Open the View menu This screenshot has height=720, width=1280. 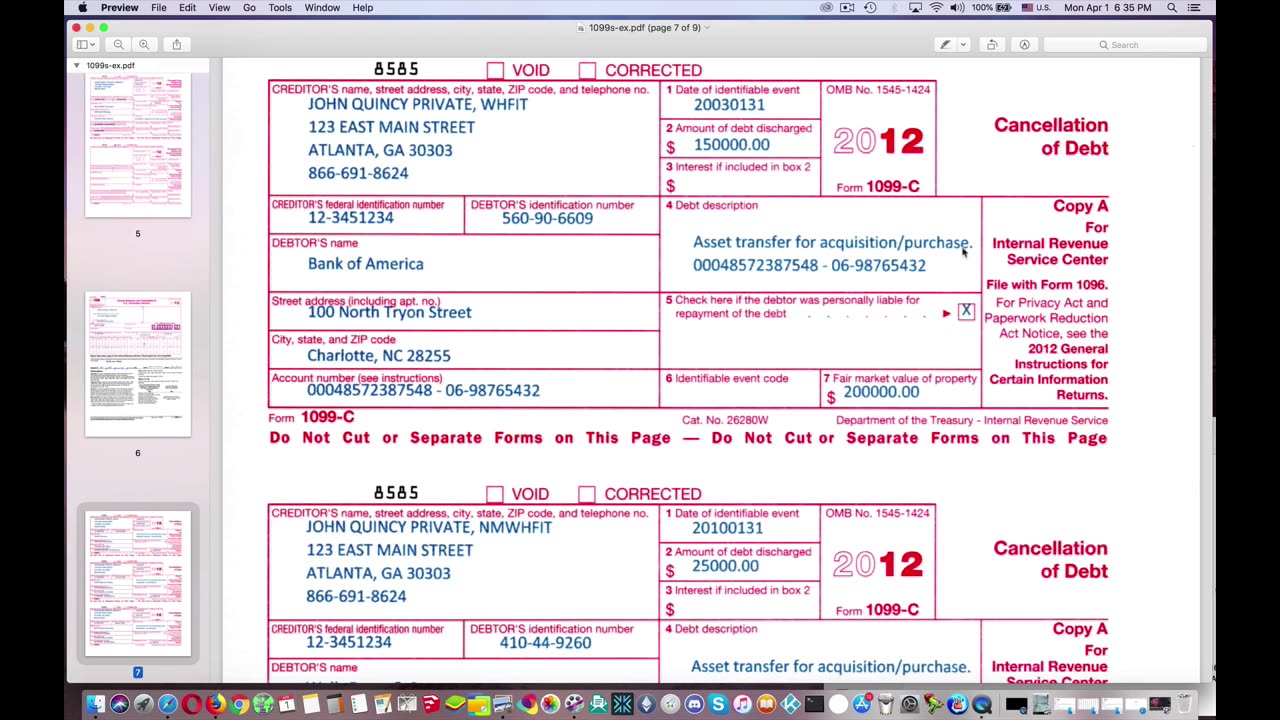[x=219, y=8]
